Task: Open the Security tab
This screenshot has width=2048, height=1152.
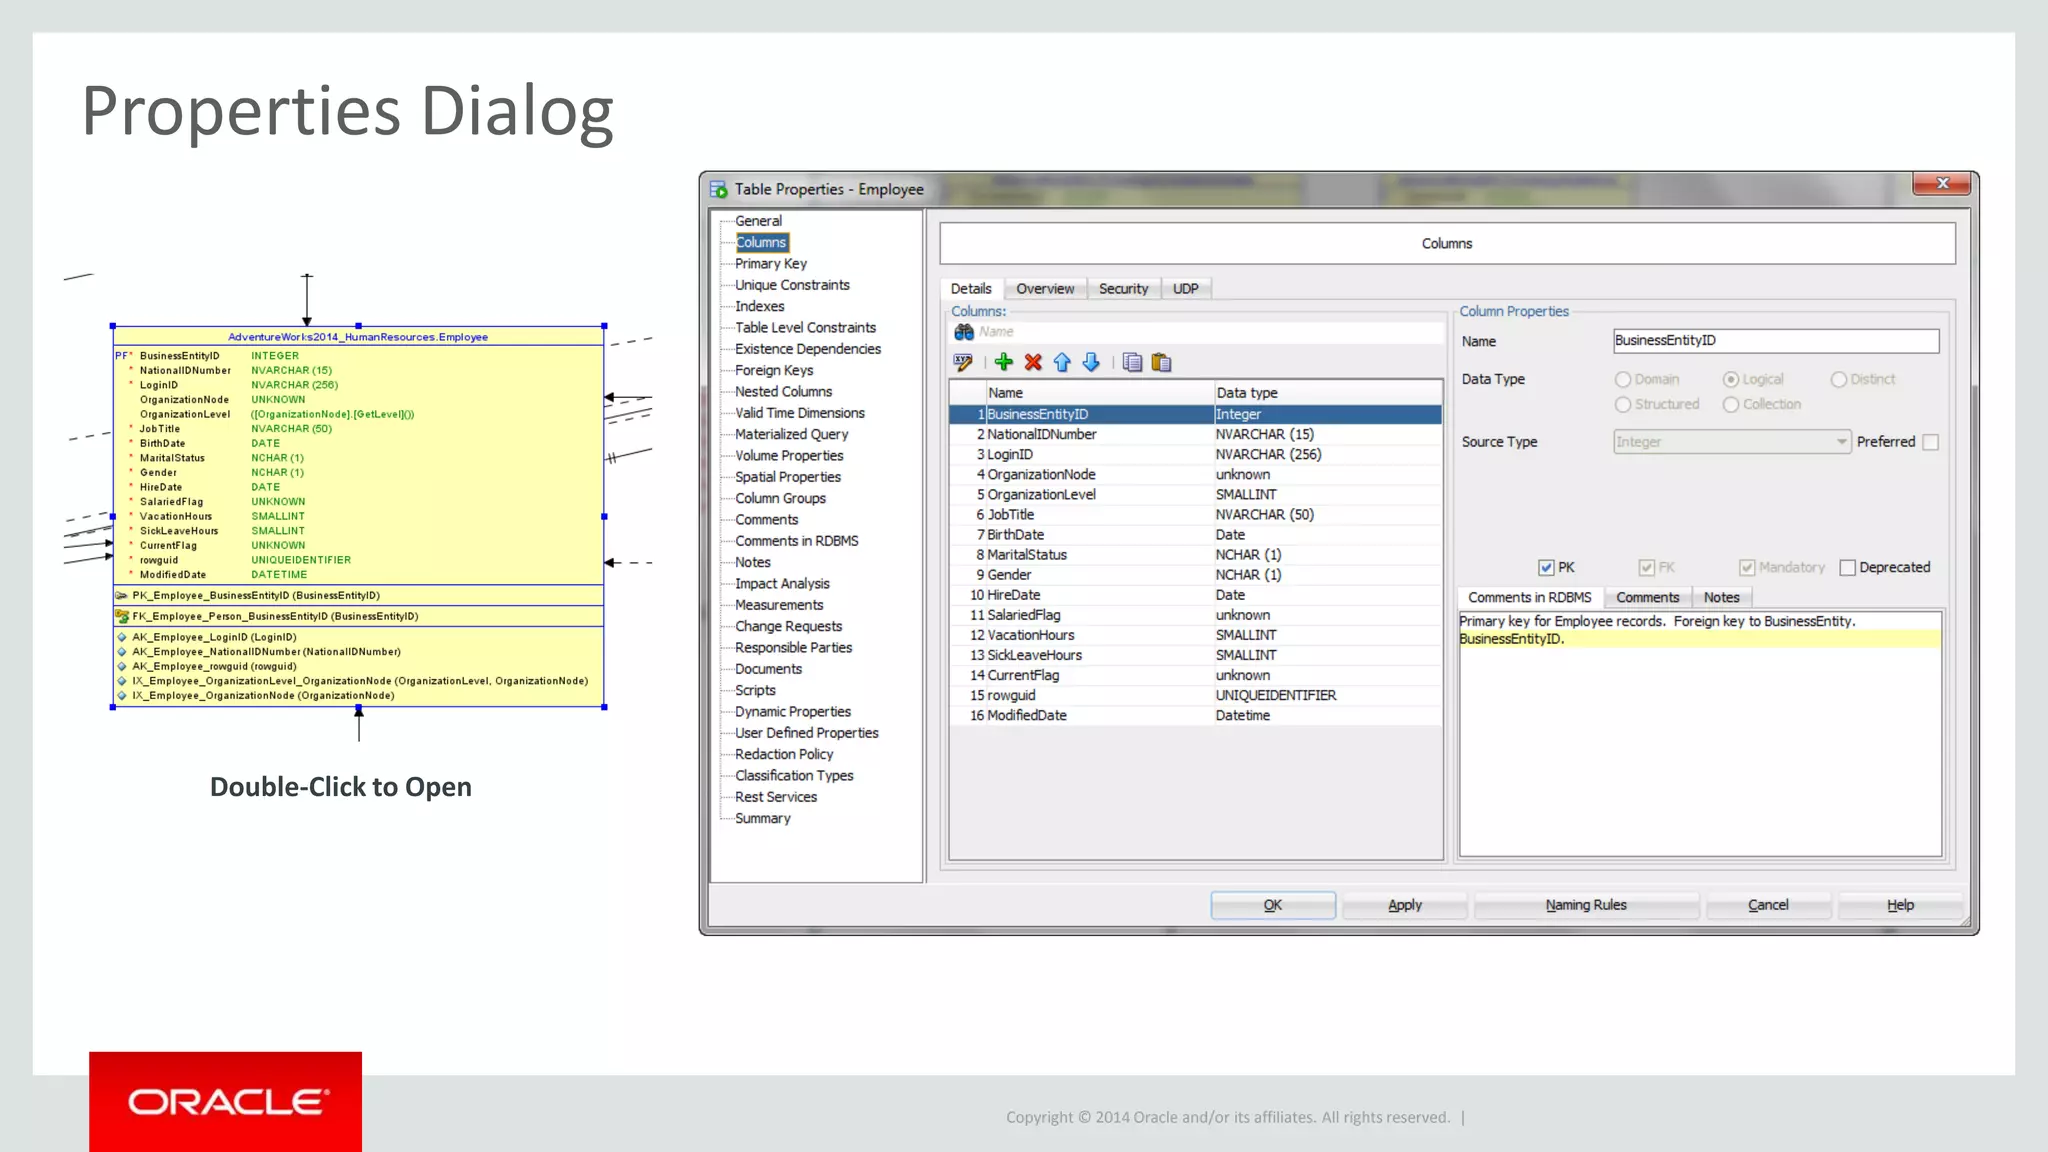Action: tap(1123, 289)
